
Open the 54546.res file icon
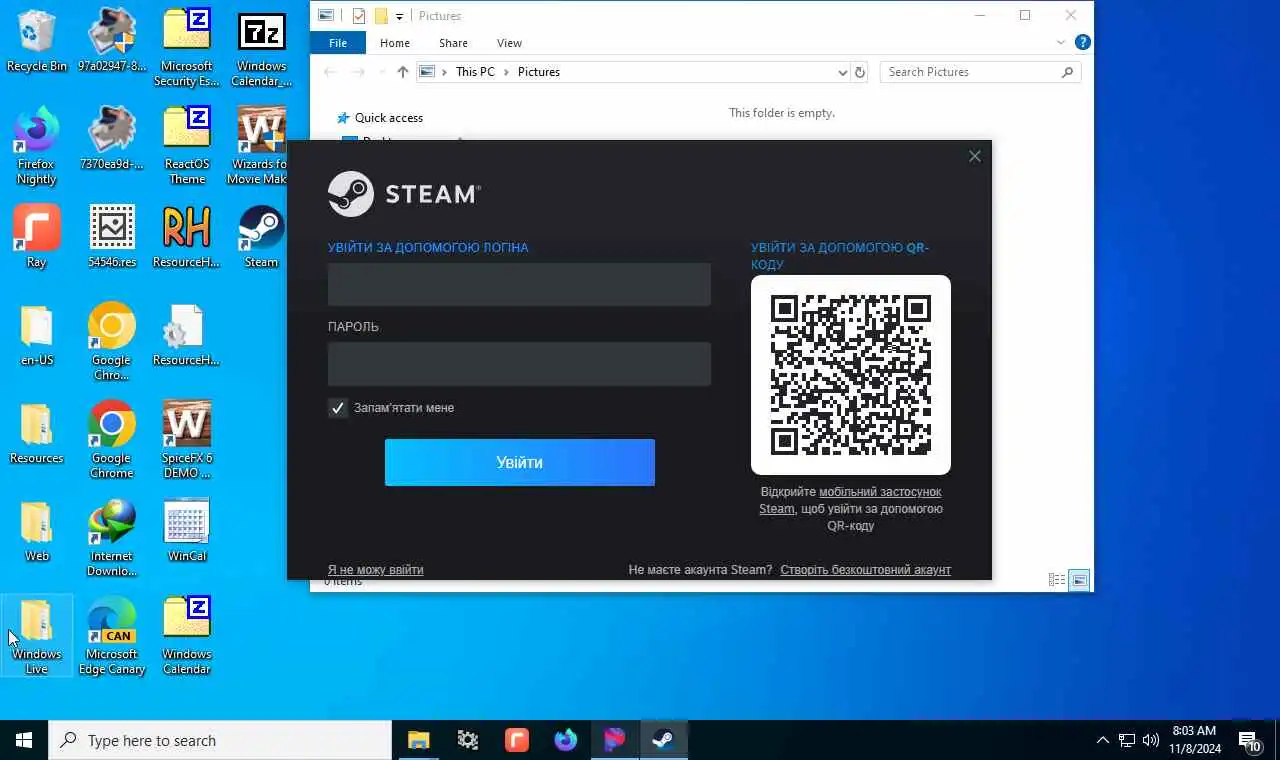point(112,237)
